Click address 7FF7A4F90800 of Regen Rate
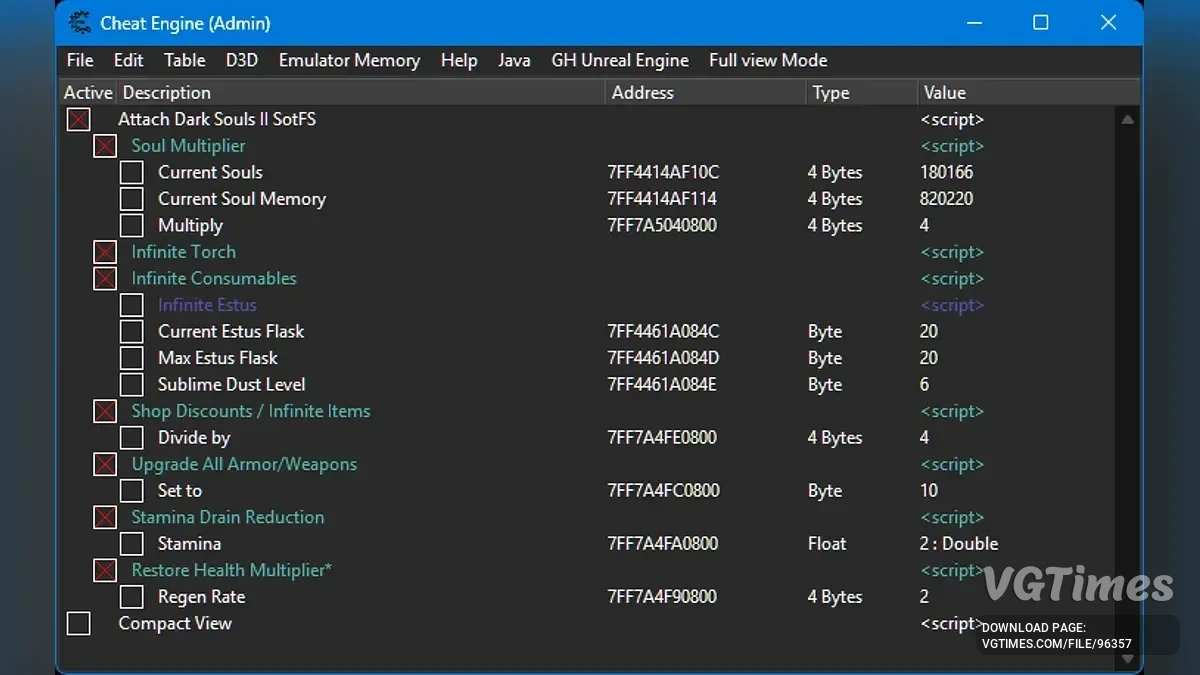Viewport: 1200px width, 675px height. [x=662, y=596]
